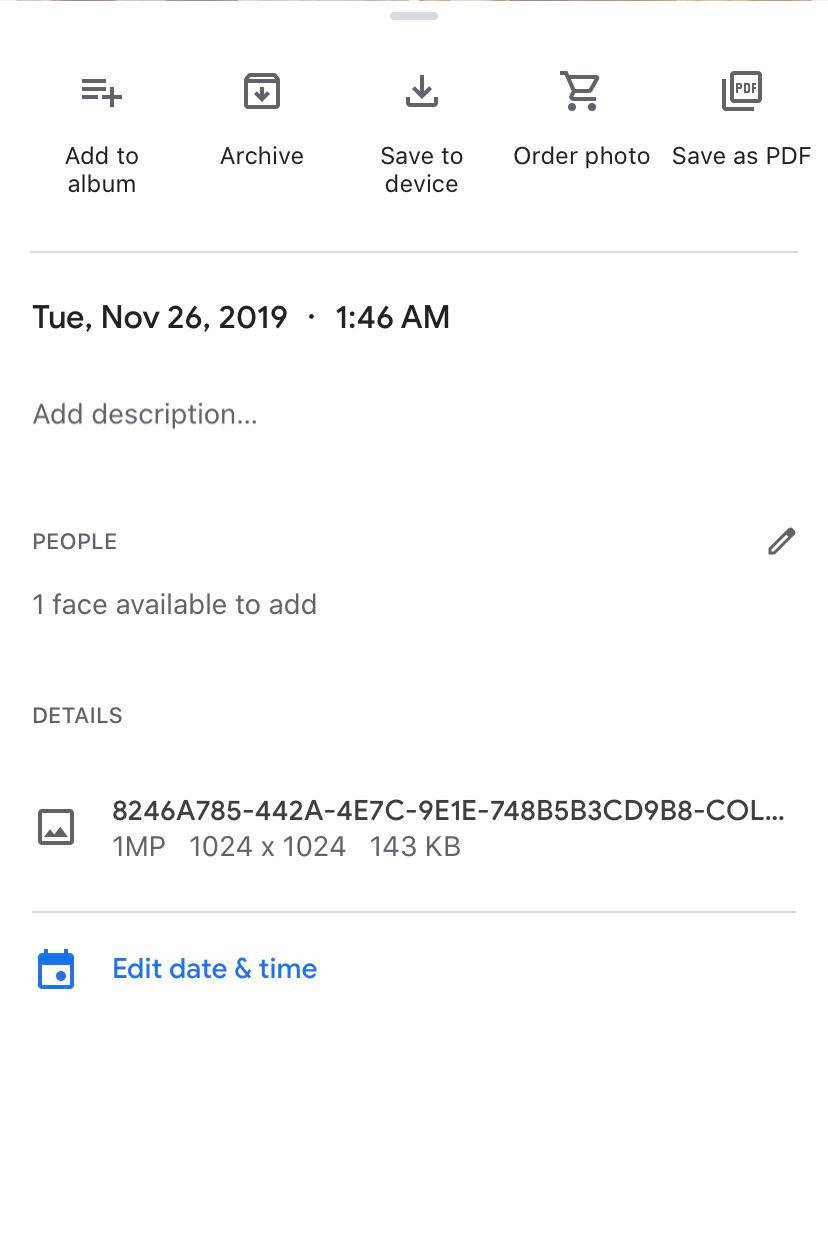Tap the 143 KB file size text
The height and width of the screenshot is (1239, 828).
pos(415,846)
